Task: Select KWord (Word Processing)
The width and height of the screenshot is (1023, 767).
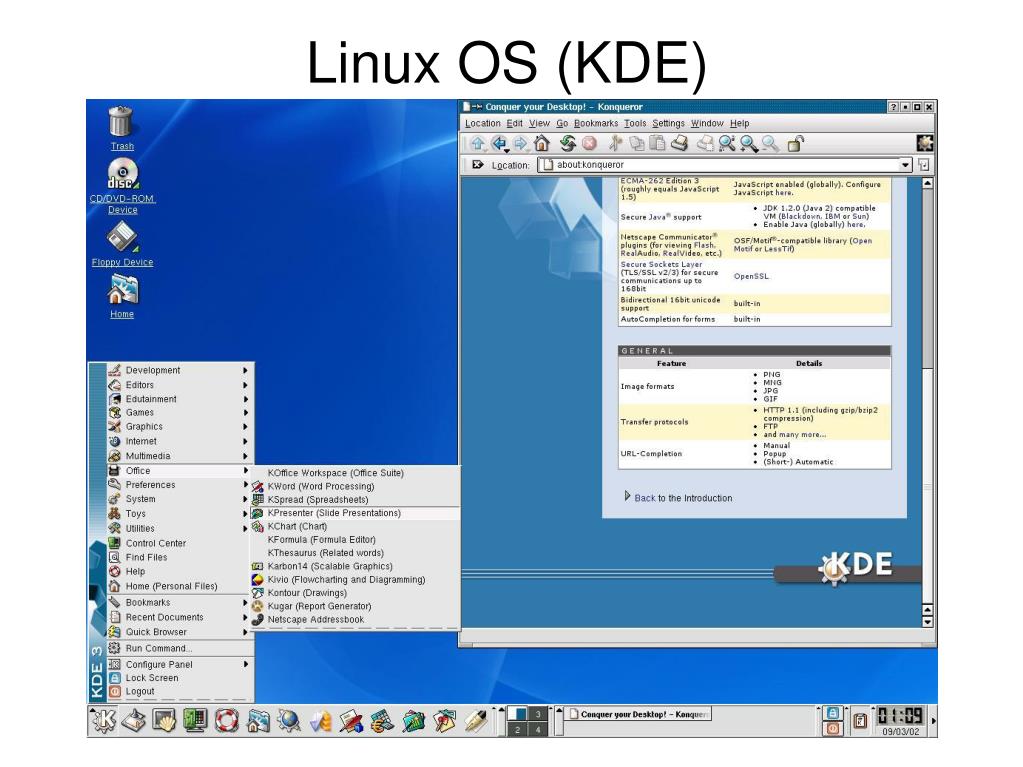Action: 354,487
